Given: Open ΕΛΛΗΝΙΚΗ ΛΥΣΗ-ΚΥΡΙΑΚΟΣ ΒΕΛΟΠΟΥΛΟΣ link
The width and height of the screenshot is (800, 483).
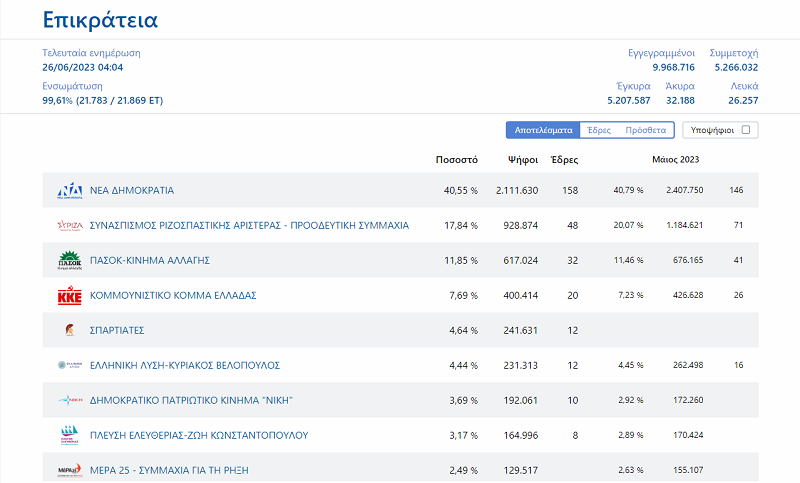Looking at the screenshot, I should coord(185,365).
